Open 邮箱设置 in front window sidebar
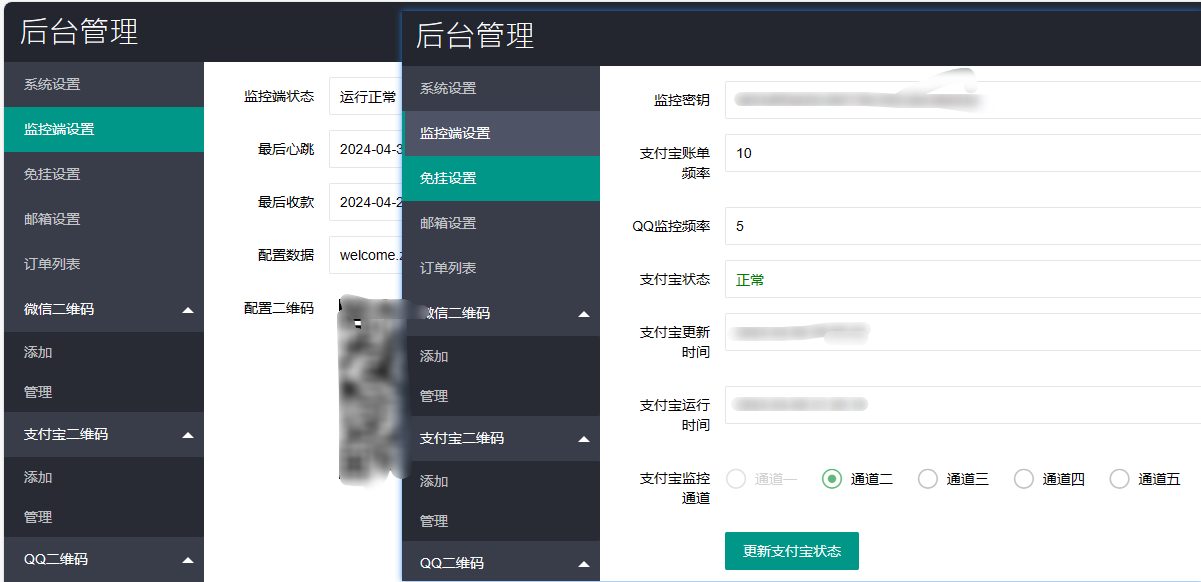Image resolution: width=1201 pixels, height=582 pixels. [501, 223]
